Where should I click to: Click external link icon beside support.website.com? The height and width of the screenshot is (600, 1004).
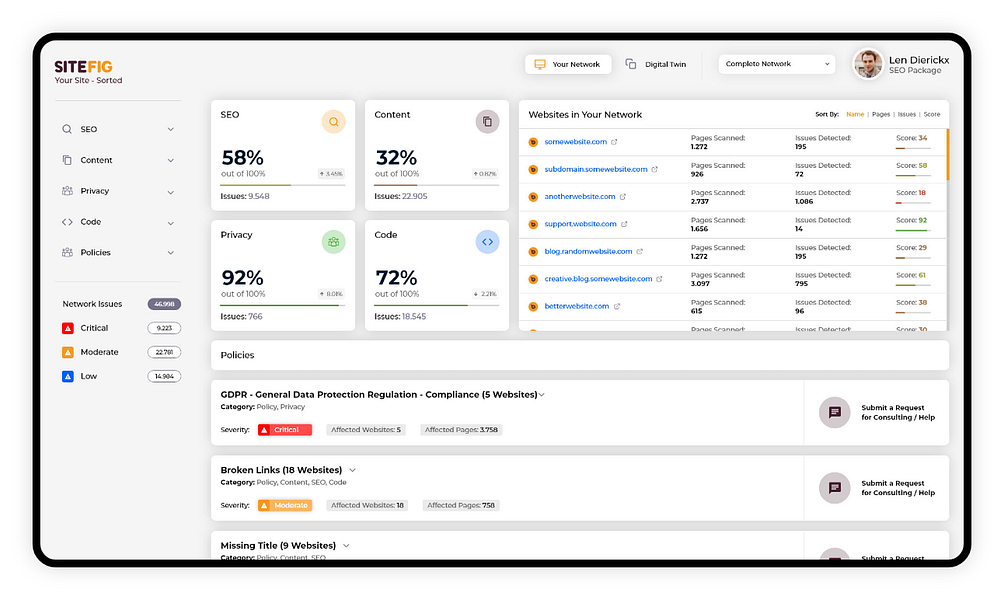[624, 224]
